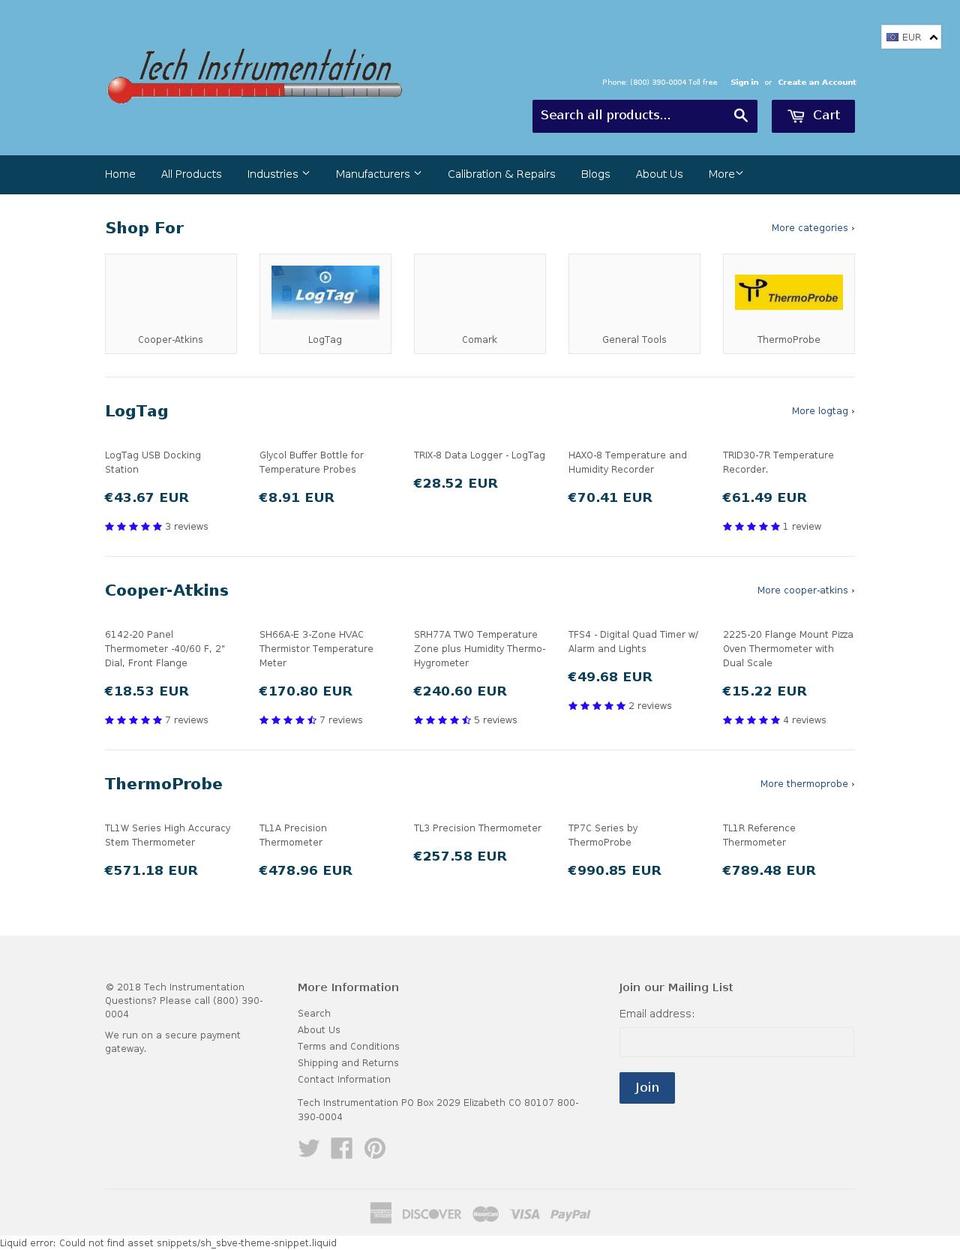This screenshot has height=1250, width=960.
Task: Click the Mastercard payment icon
Action: [486, 1214]
